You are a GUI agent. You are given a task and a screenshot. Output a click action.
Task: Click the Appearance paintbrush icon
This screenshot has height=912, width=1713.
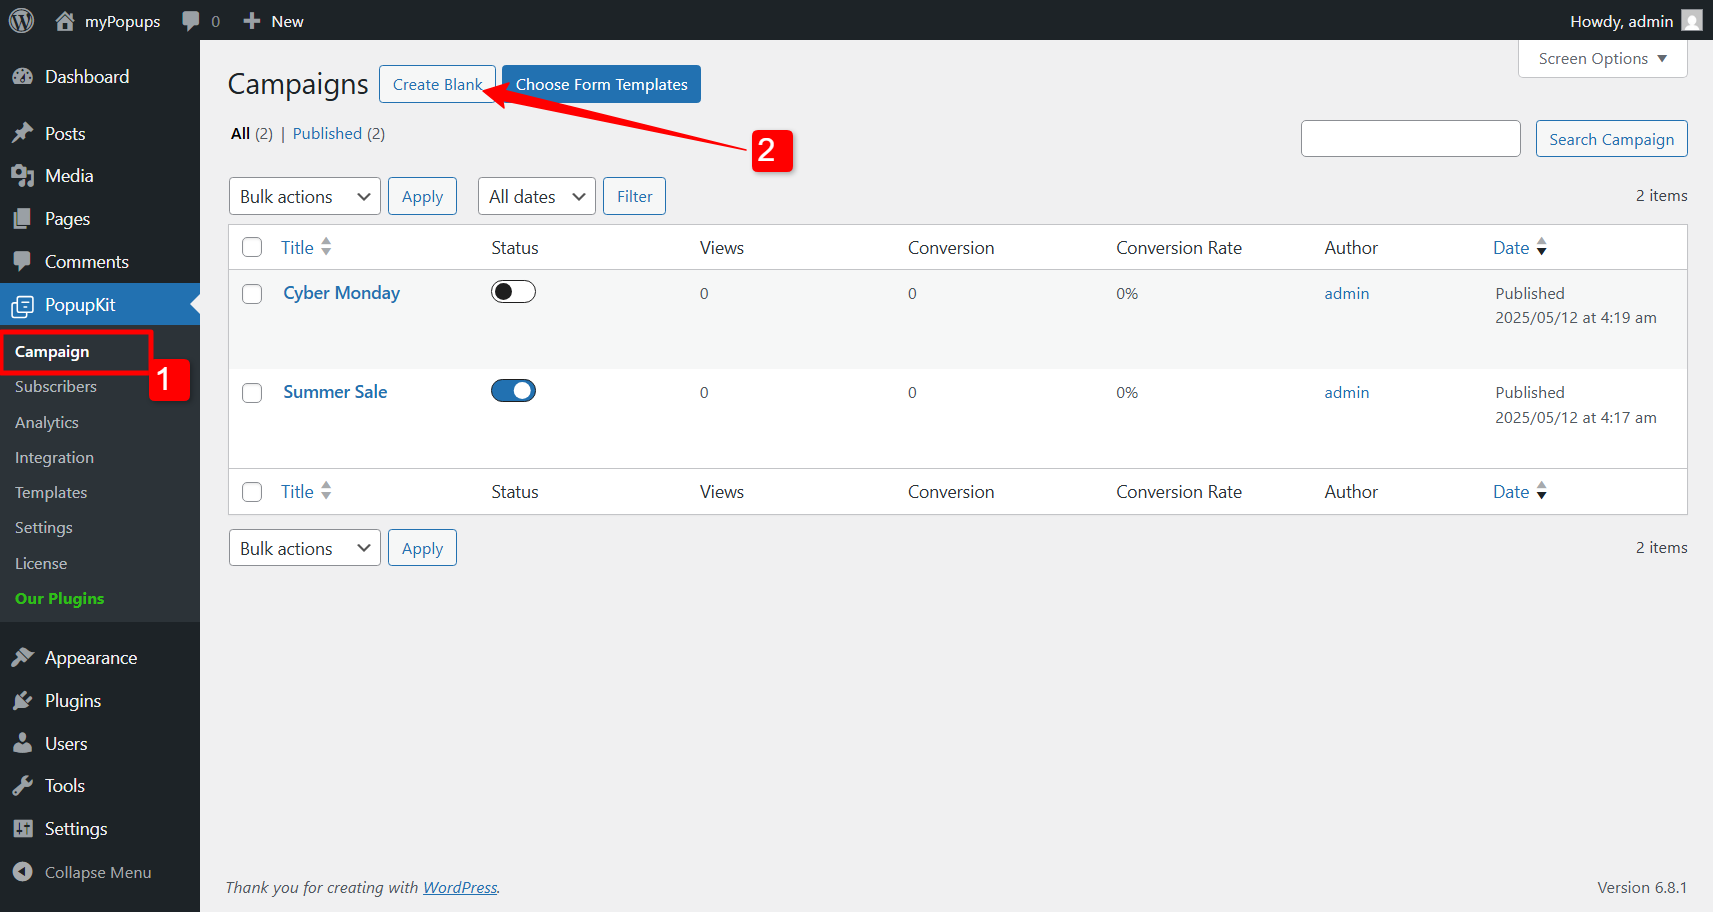click(23, 657)
